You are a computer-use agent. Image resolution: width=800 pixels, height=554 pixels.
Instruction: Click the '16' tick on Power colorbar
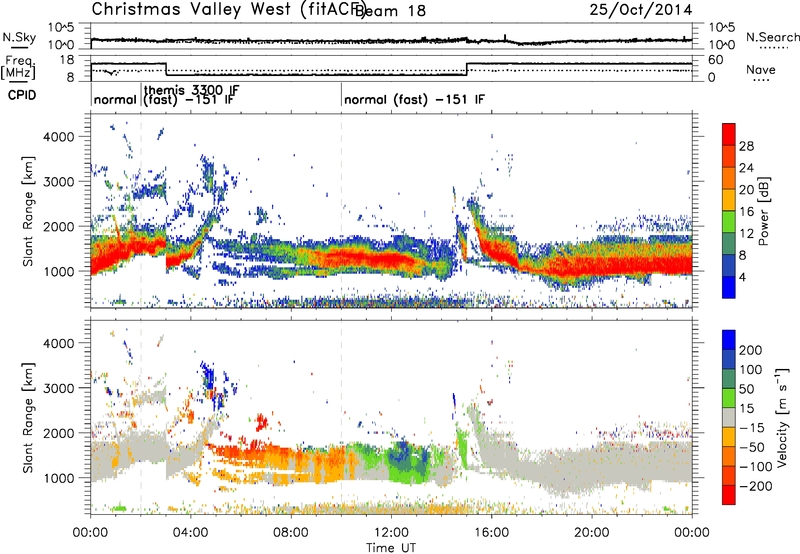click(x=746, y=212)
